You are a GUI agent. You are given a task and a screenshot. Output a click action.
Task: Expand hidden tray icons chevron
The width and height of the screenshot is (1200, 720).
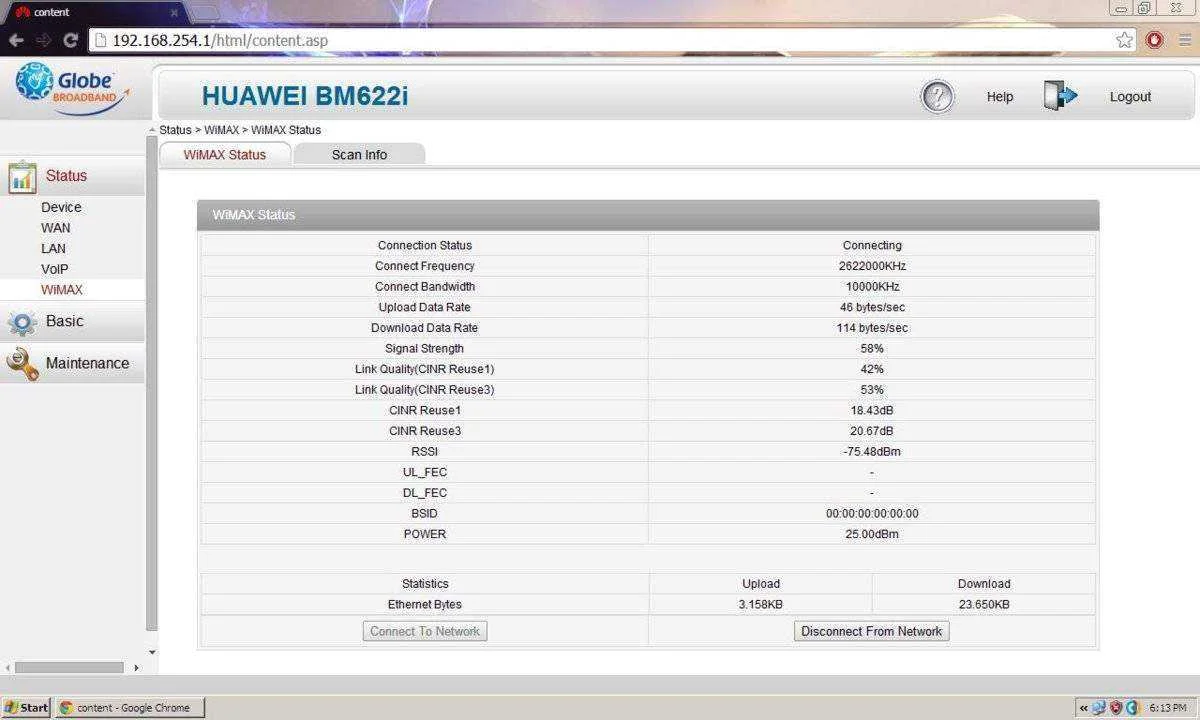[1083, 708]
